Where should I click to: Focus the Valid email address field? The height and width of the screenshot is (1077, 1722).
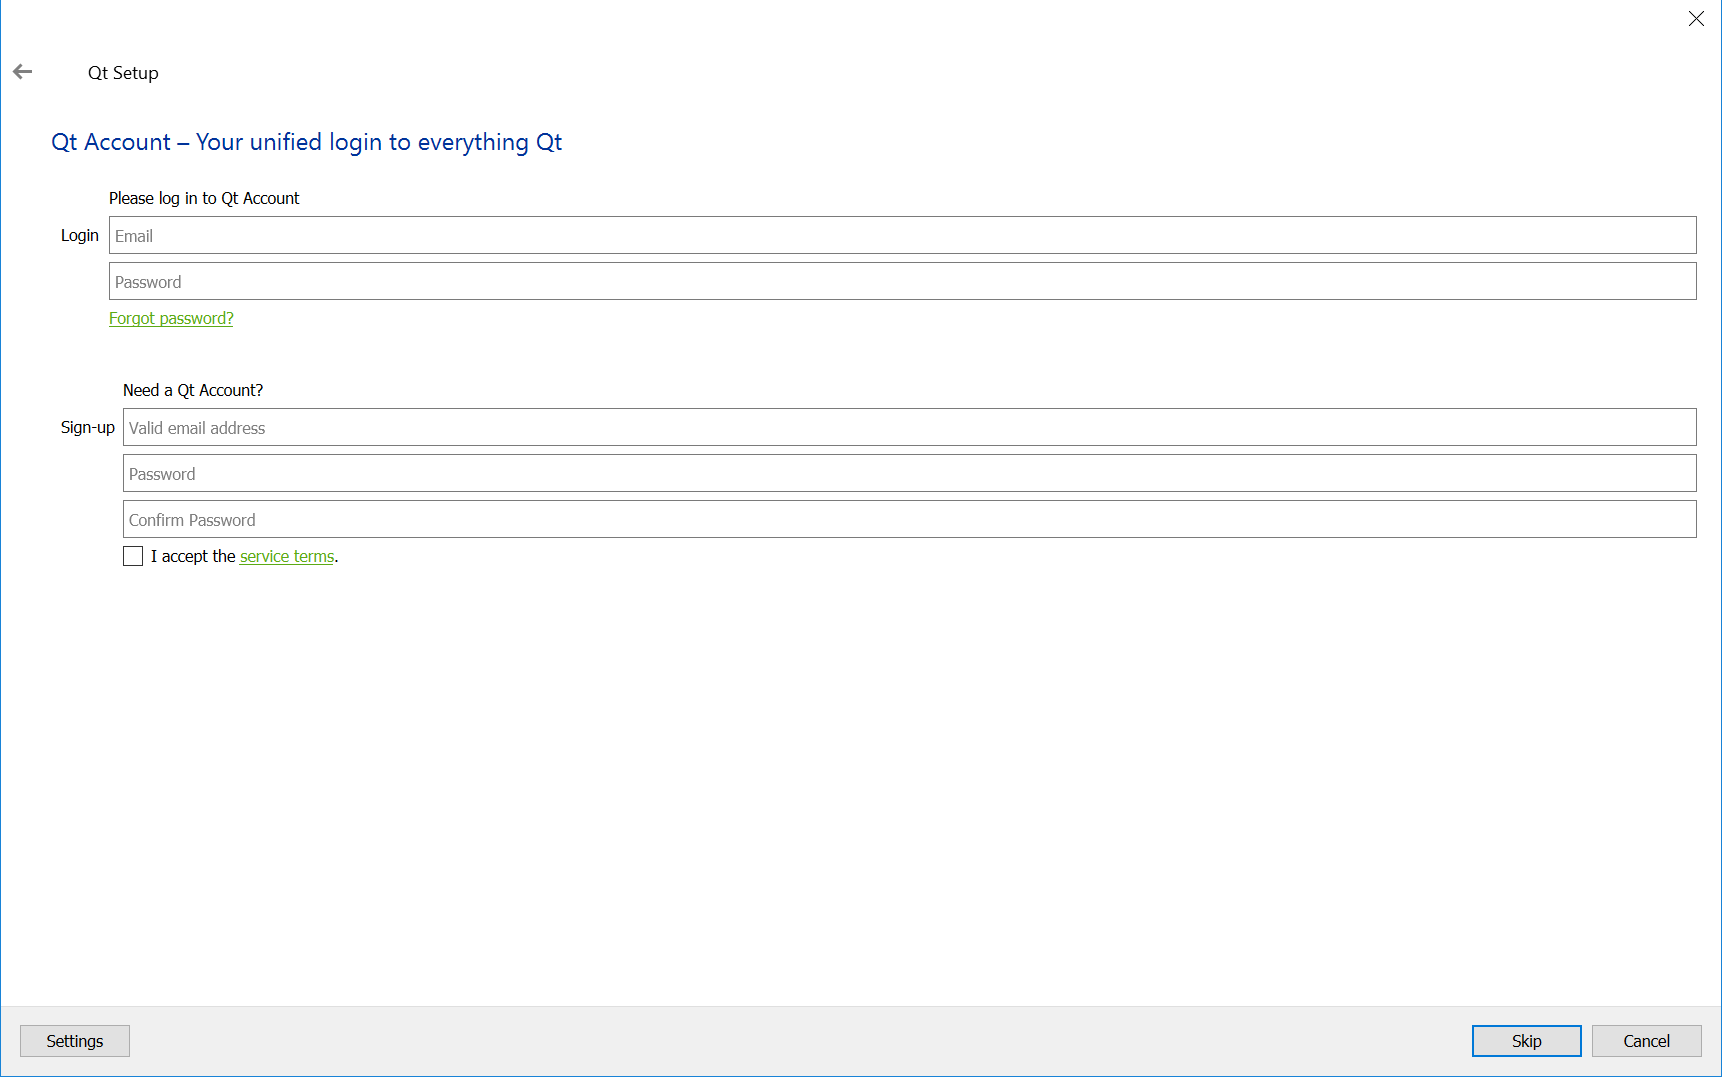tap(909, 427)
